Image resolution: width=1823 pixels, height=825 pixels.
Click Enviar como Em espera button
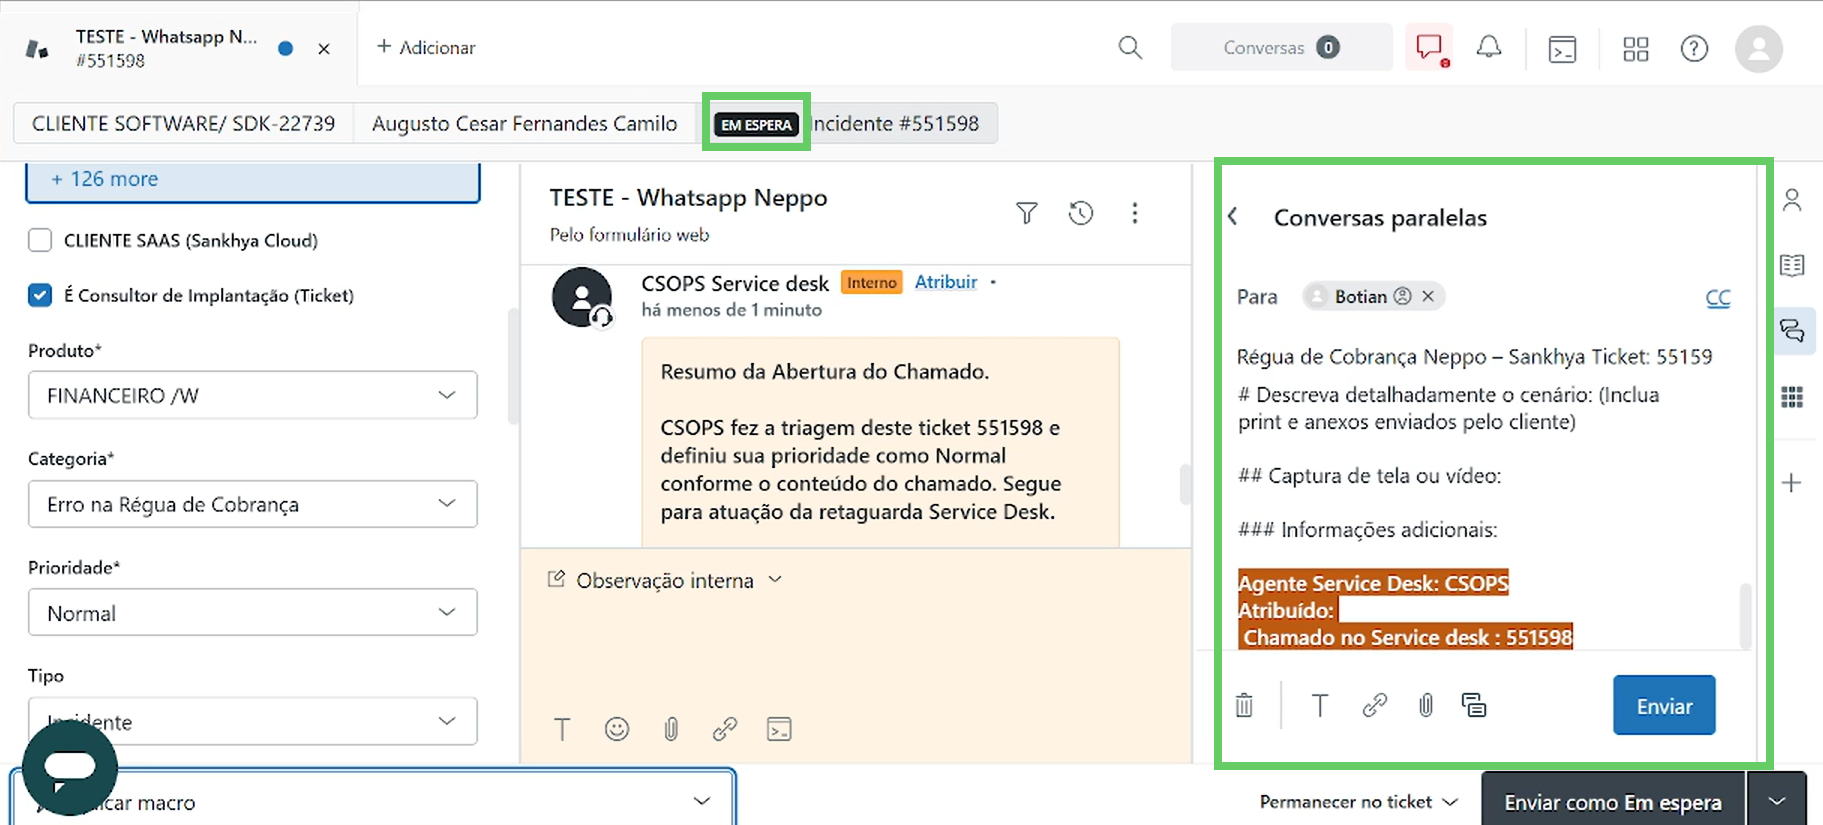tap(1612, 802)
